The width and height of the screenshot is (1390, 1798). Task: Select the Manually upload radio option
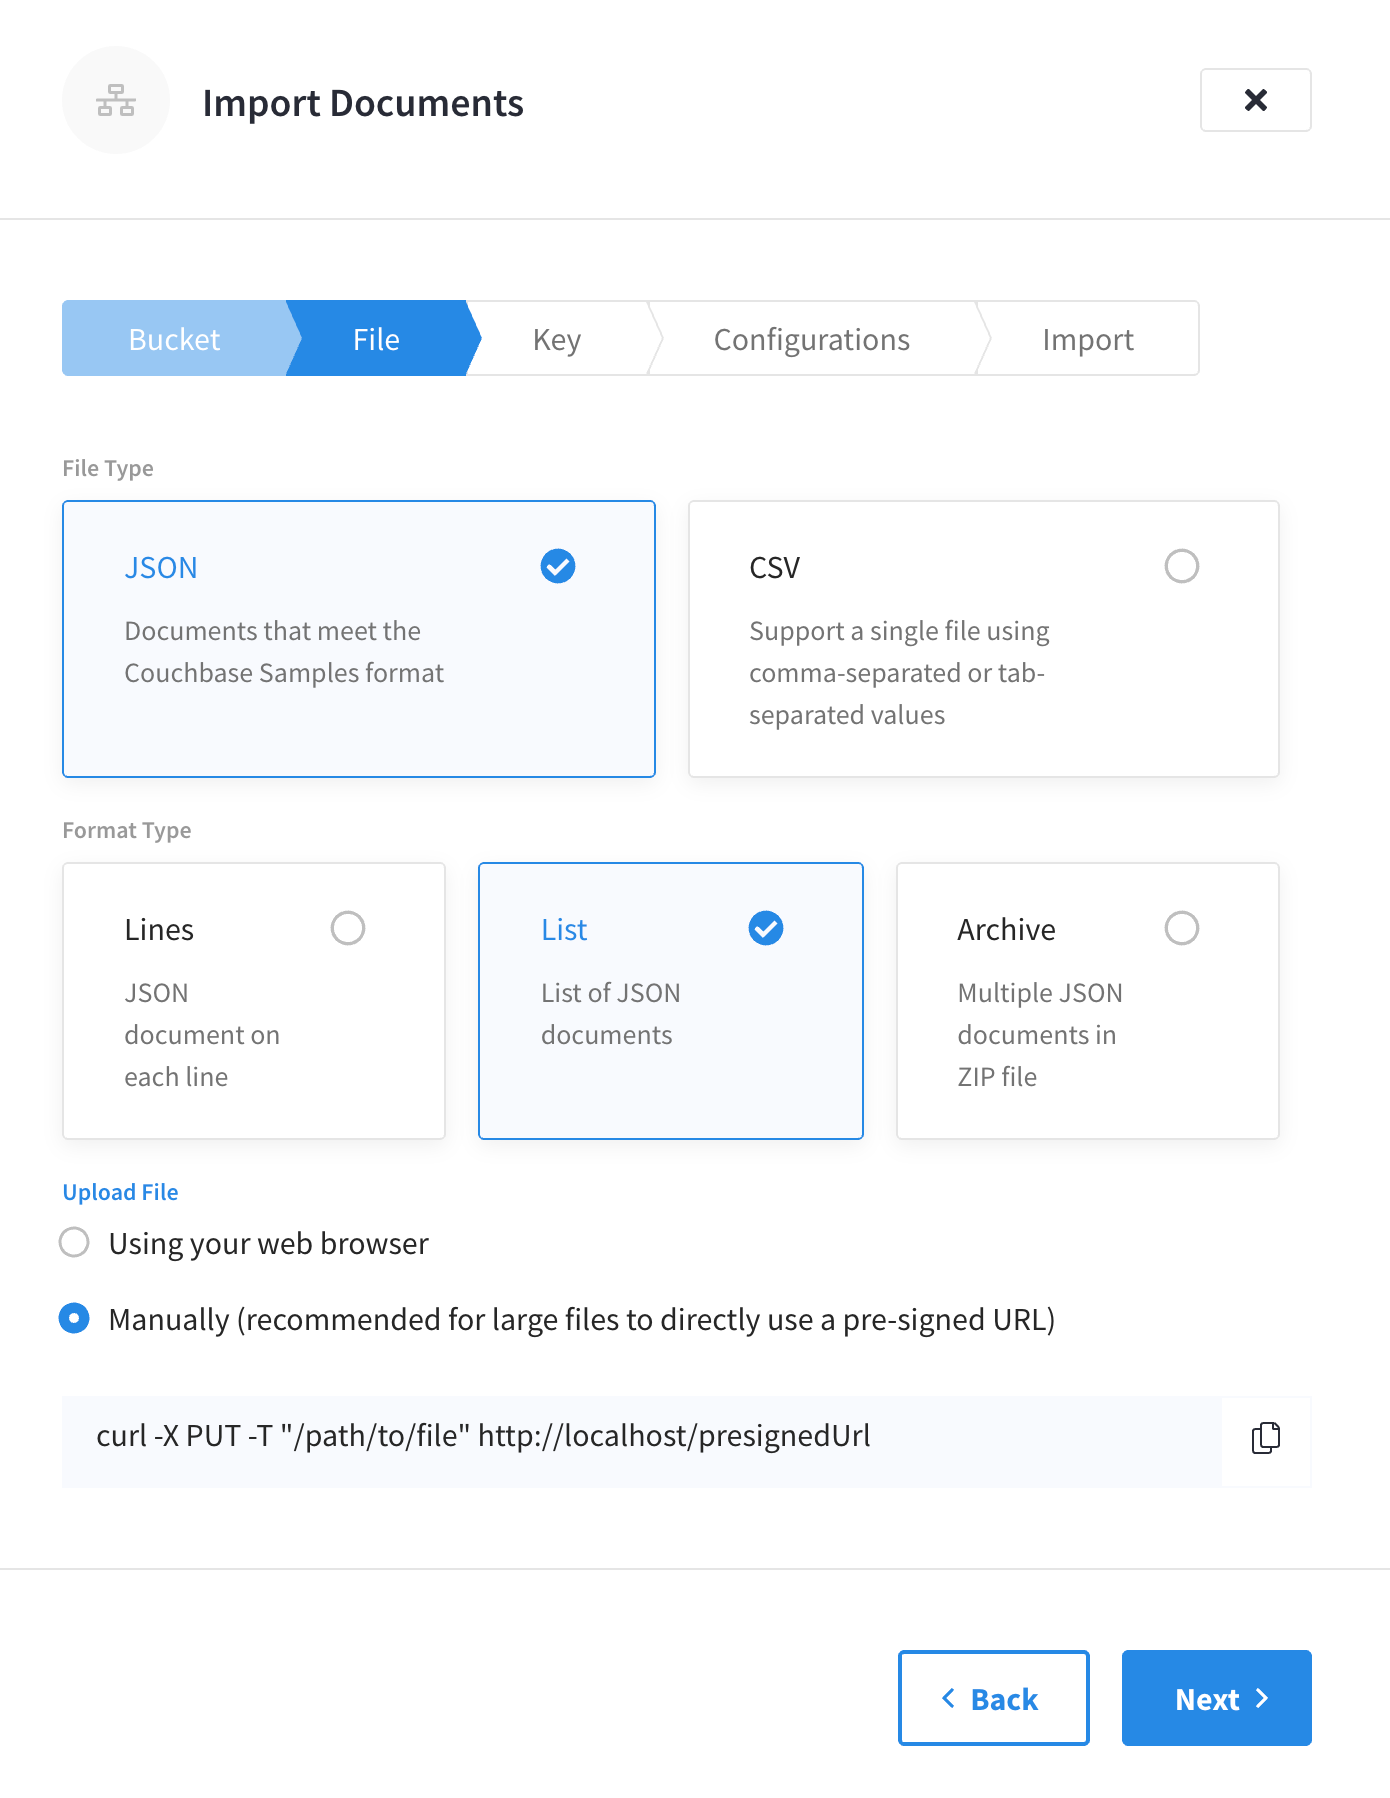click(74, 1319)
